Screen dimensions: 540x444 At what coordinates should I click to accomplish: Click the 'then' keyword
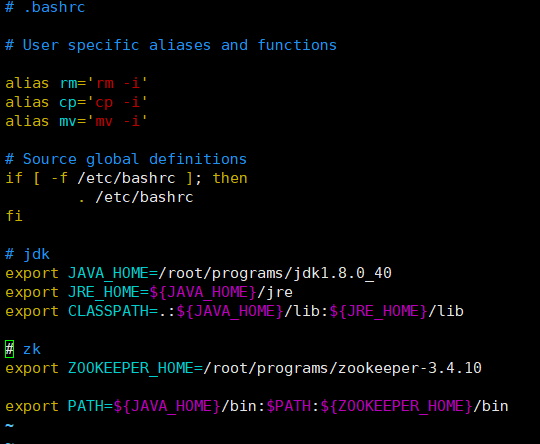tap(230, 178)
